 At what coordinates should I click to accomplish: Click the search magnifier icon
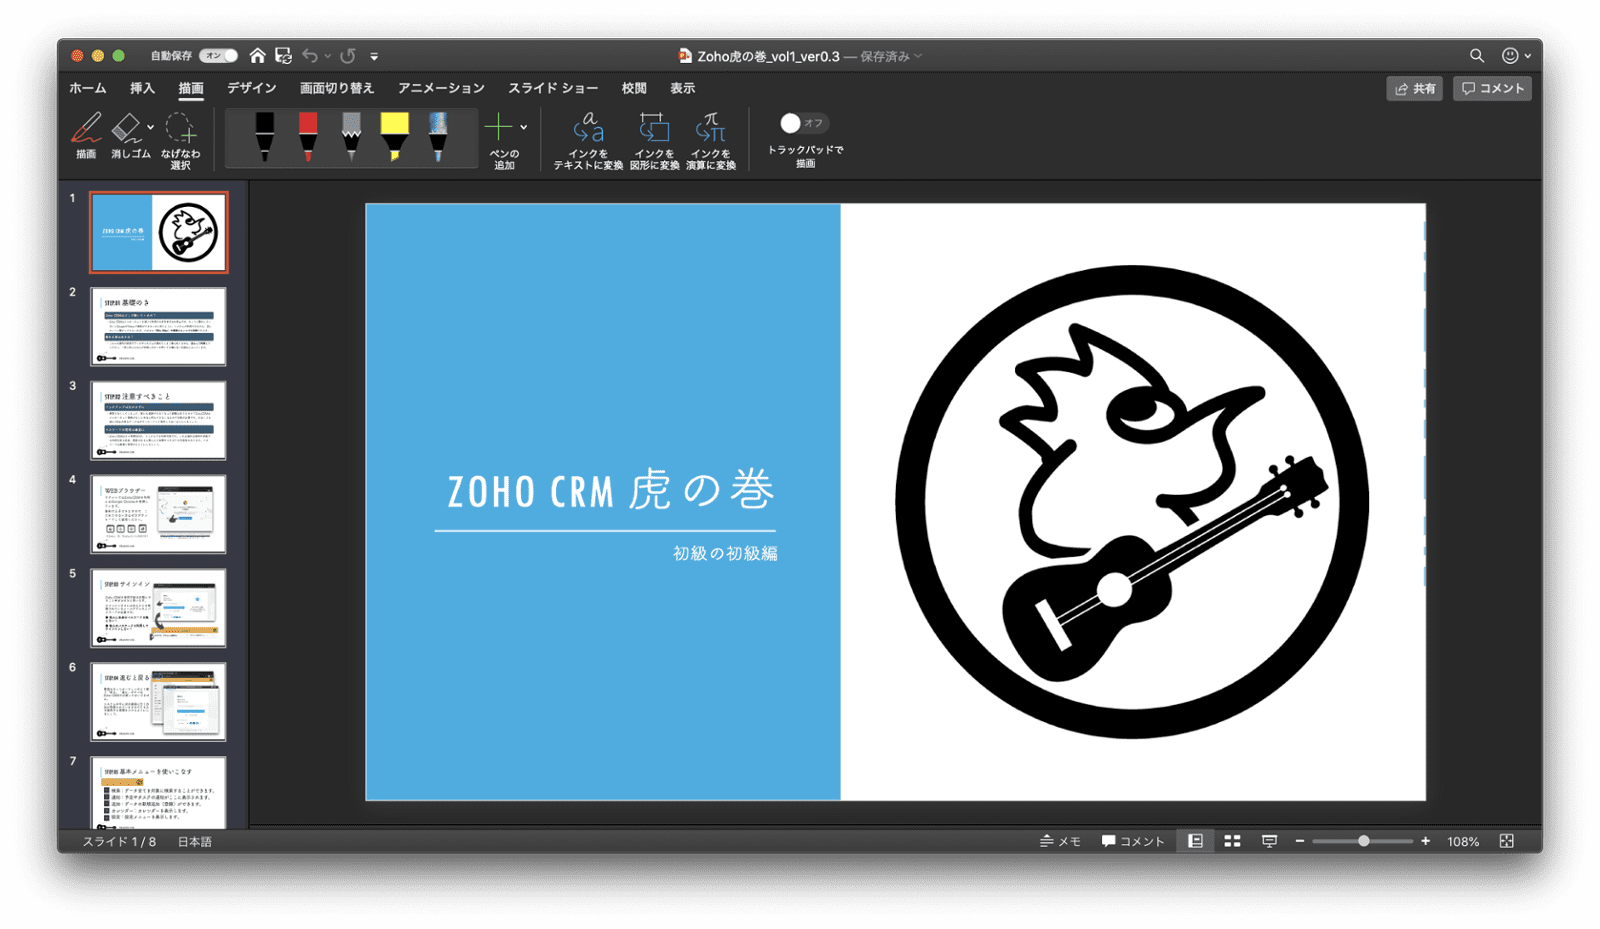click(x=1477, y=56)
